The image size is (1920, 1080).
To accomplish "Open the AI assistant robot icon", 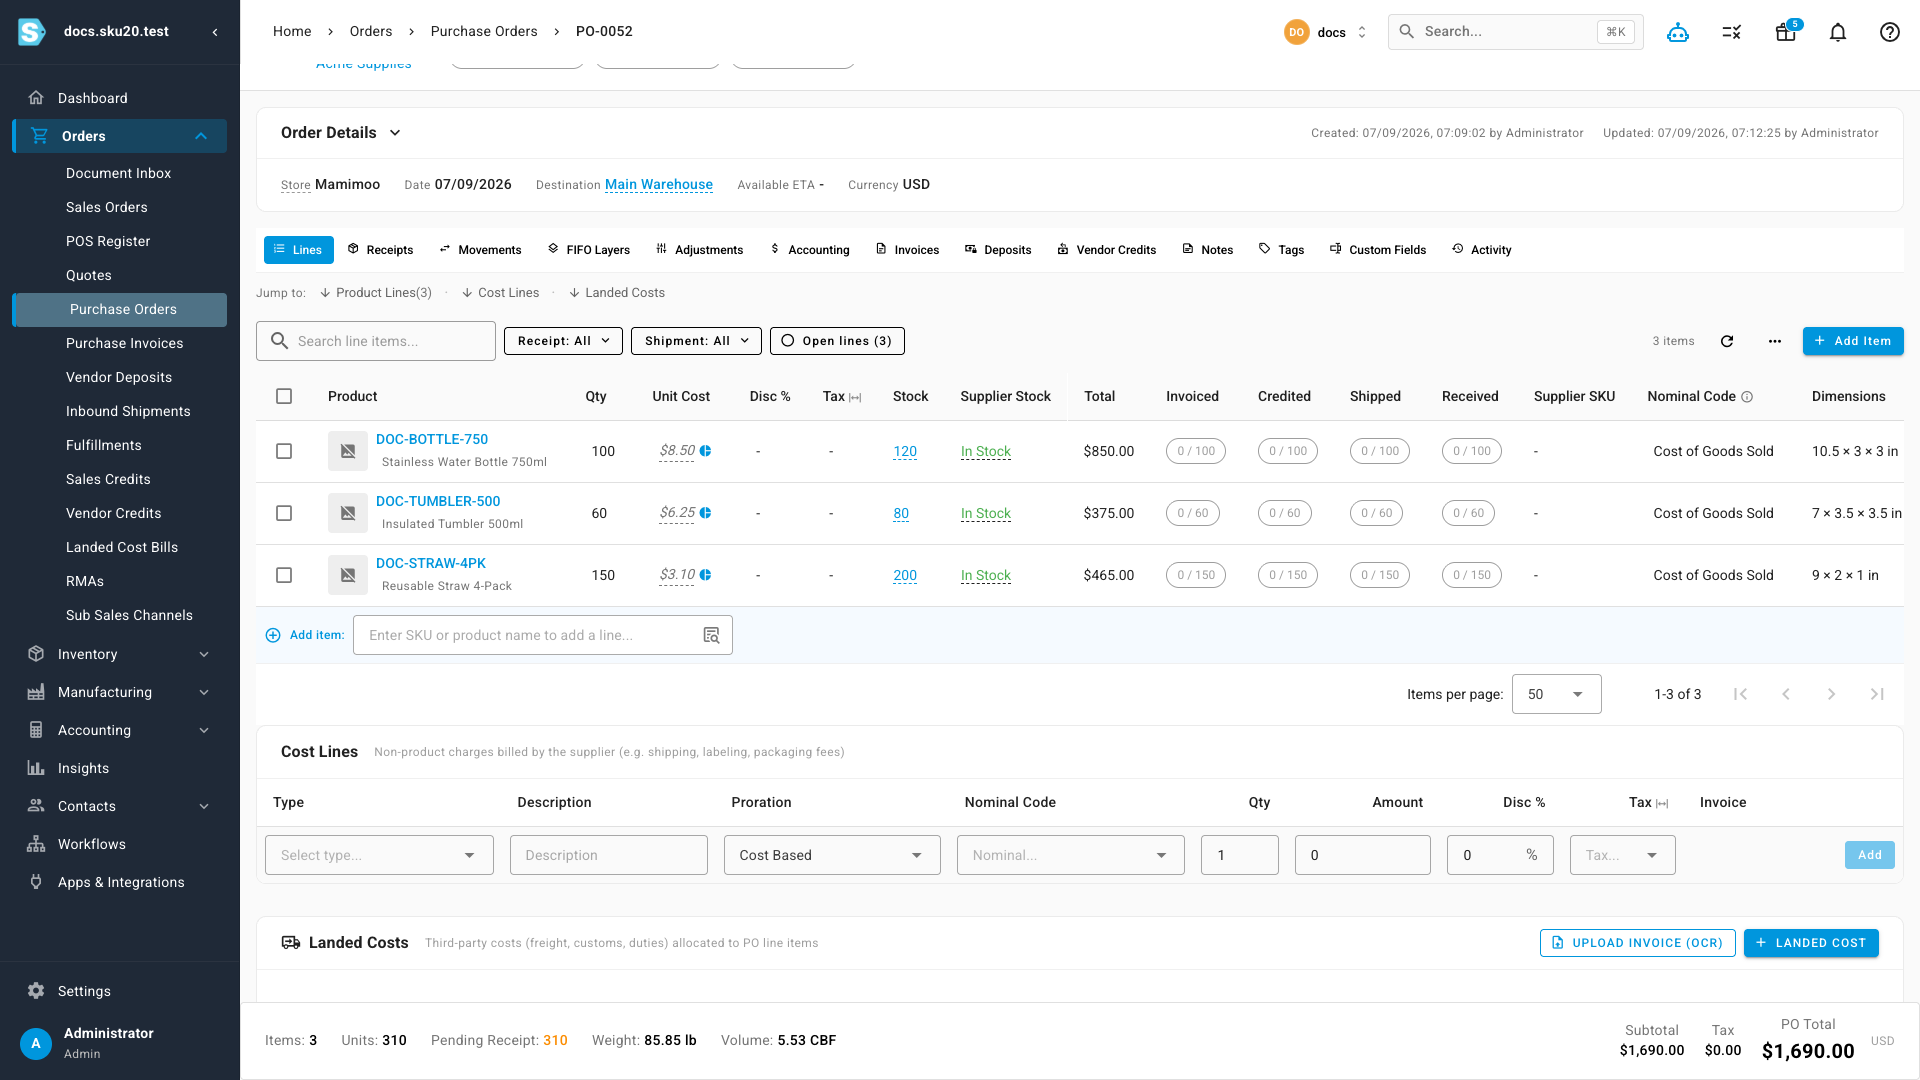I will pyautogui.click(x=1678, y=32).
